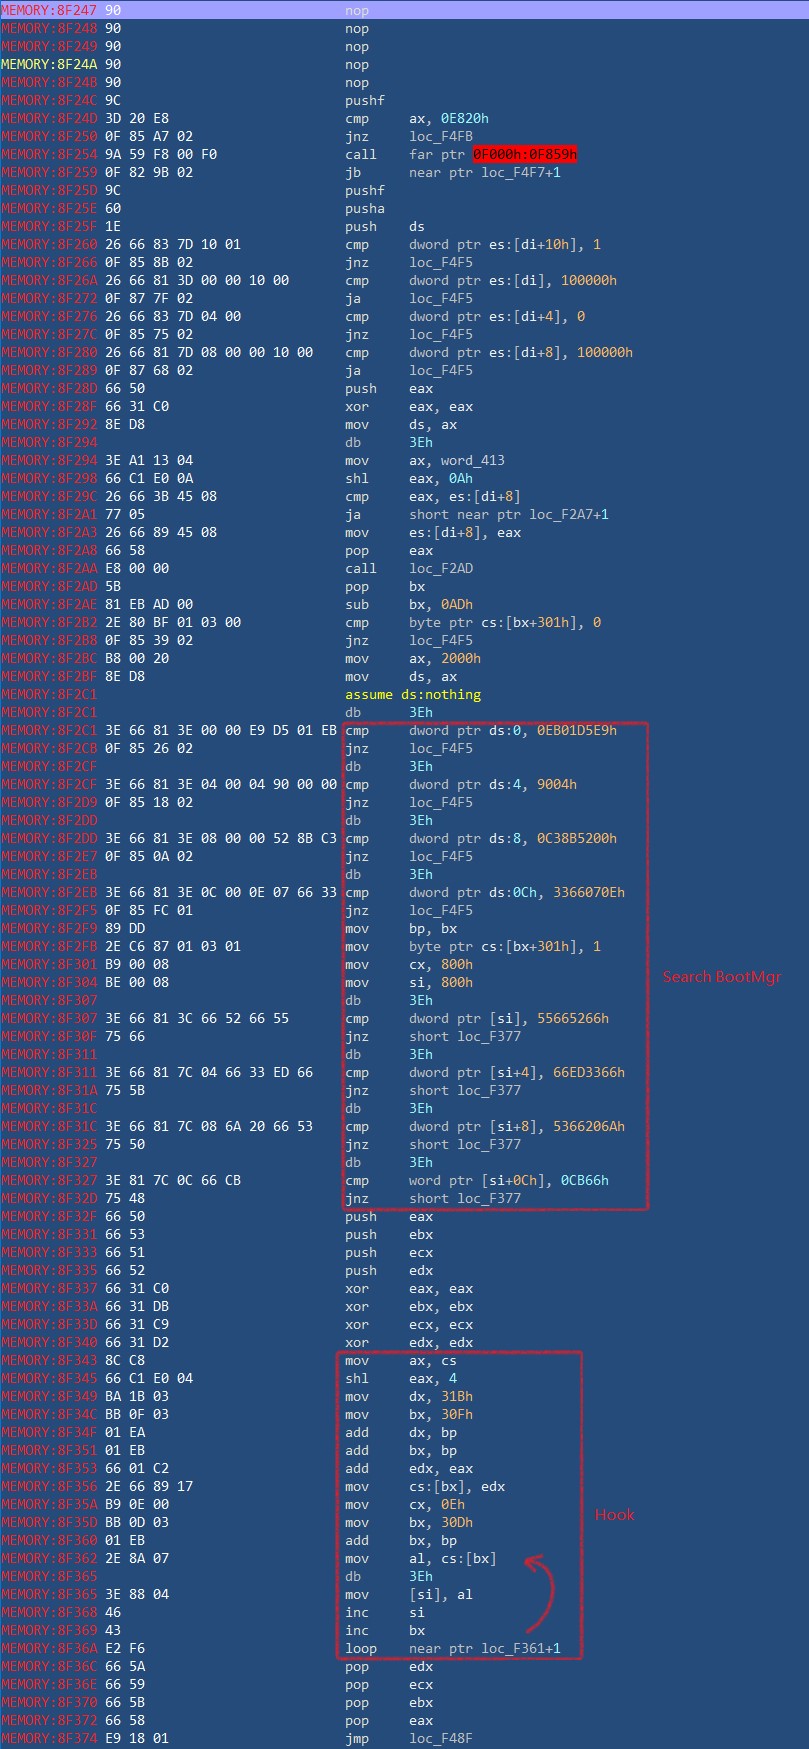Click the 'Search BootMgr' red annotation

pos(721,977)
